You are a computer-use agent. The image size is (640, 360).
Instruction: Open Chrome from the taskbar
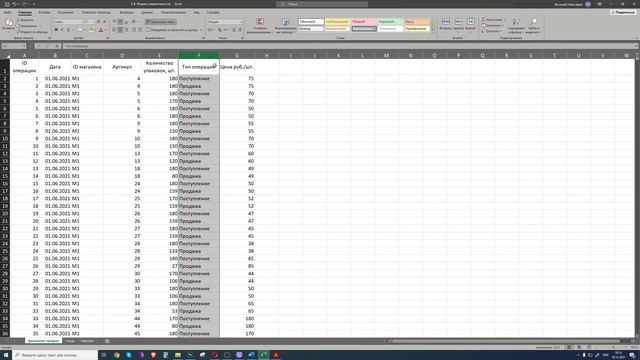click(117, 355)
